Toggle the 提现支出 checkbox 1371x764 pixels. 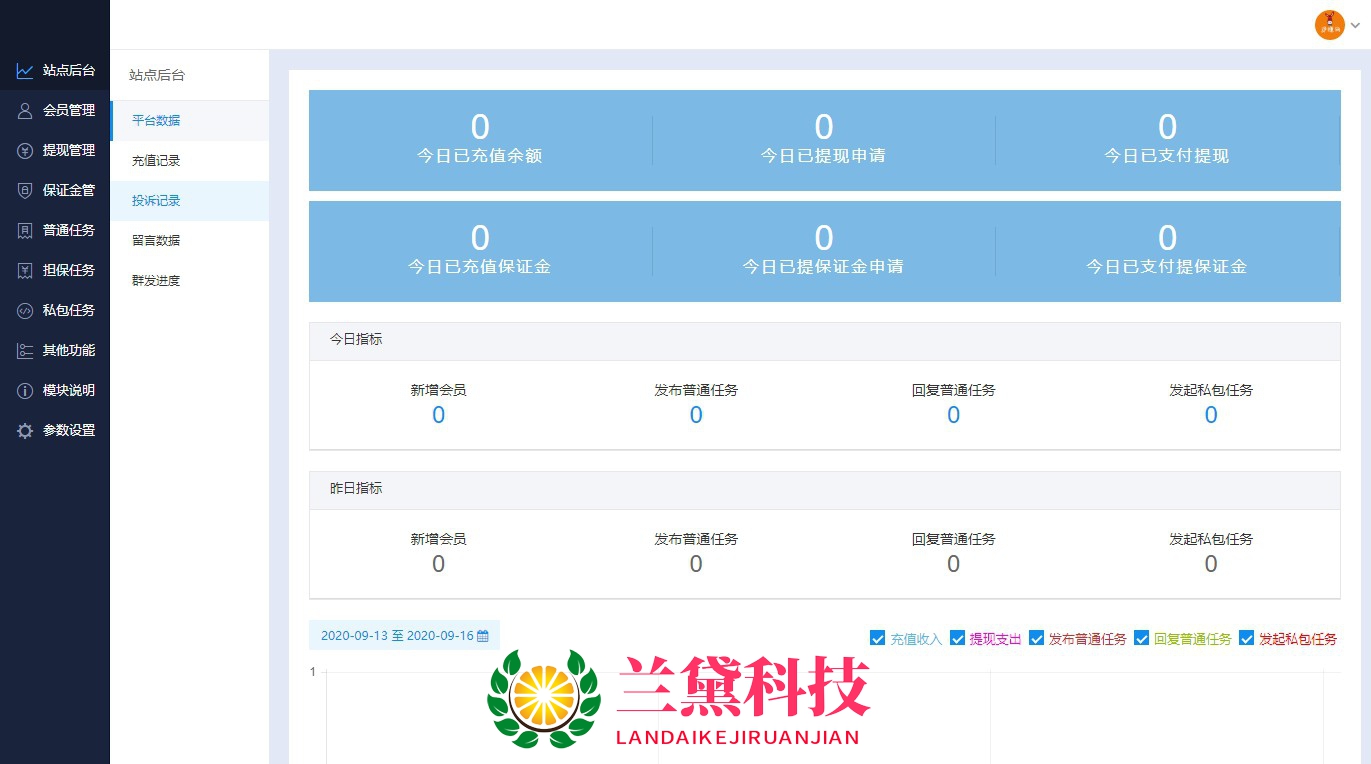[x=957, y=638]
